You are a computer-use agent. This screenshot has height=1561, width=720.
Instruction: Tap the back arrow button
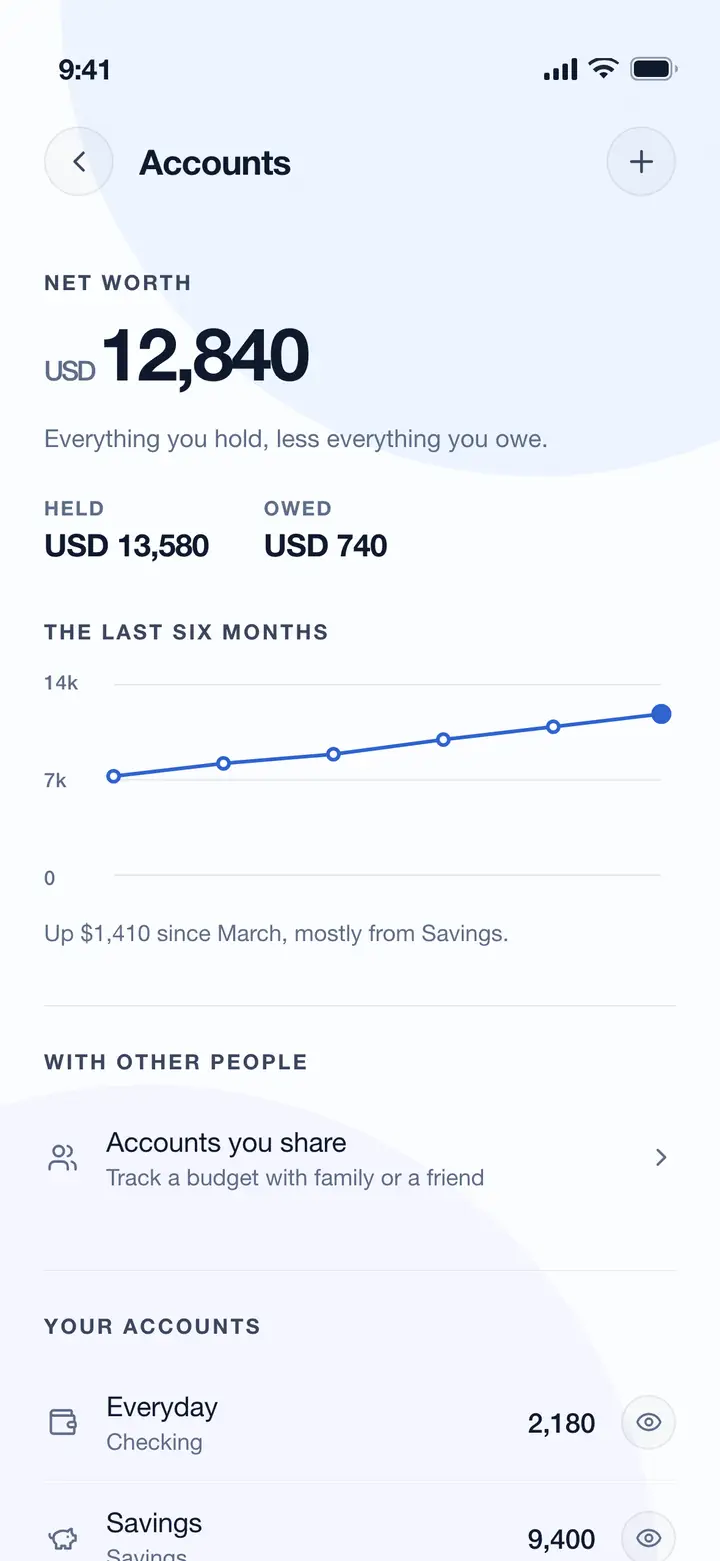pyautogui.click(x=78, y=161)
